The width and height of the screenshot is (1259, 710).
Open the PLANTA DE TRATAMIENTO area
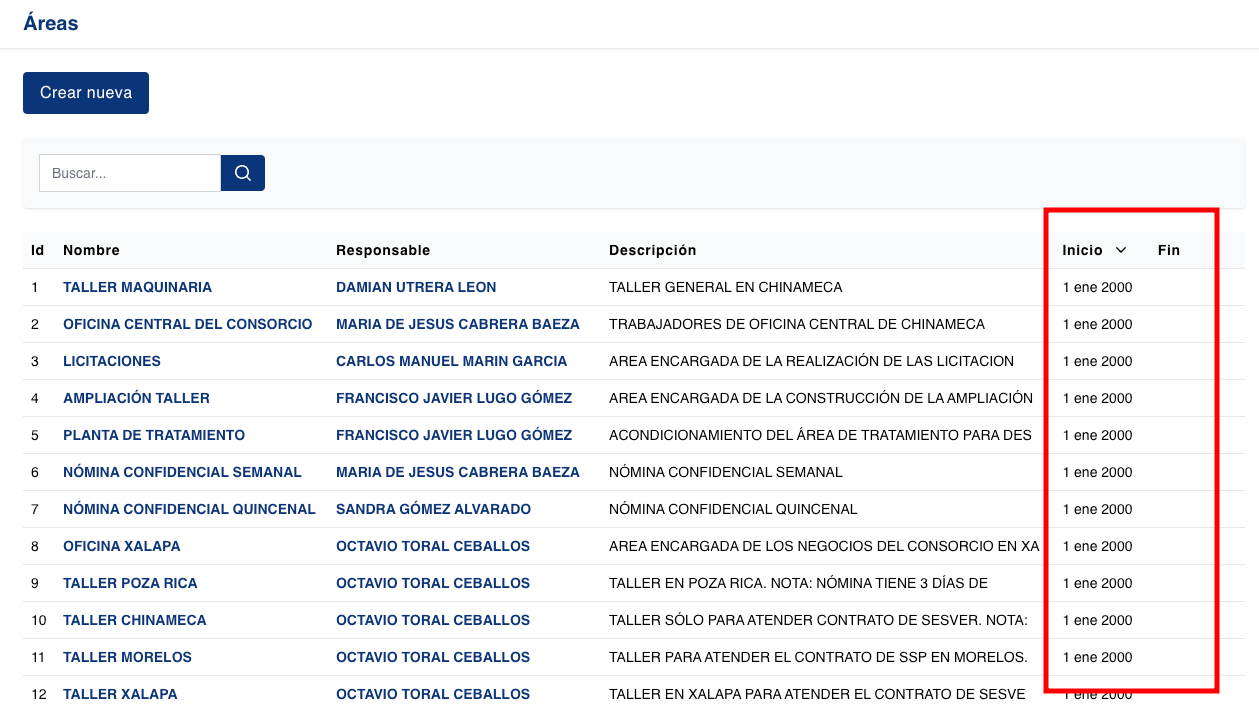(x=152, y=435)
